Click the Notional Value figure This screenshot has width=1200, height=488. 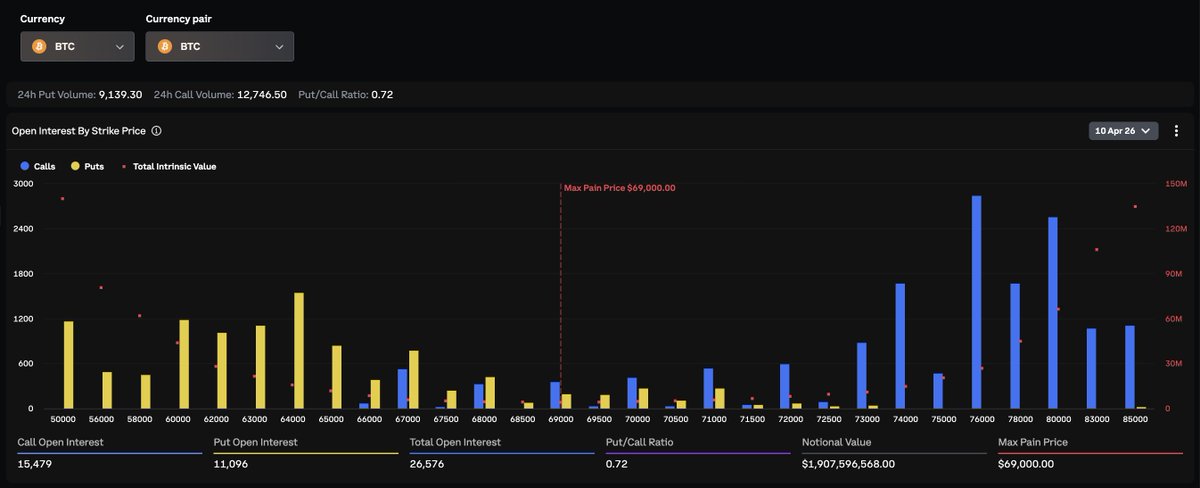848,464
